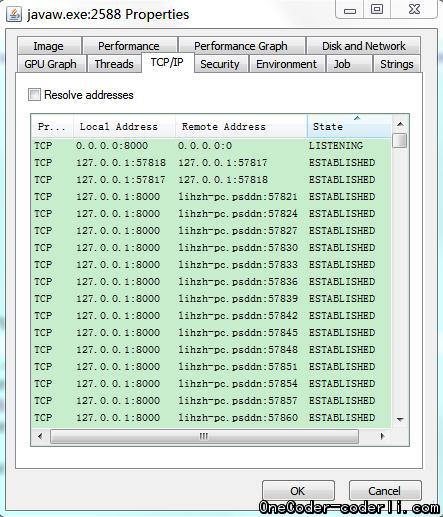Viewport: 443px width, 517px height.
Task: Open the Environment tab
Action: tap(287, 64)
